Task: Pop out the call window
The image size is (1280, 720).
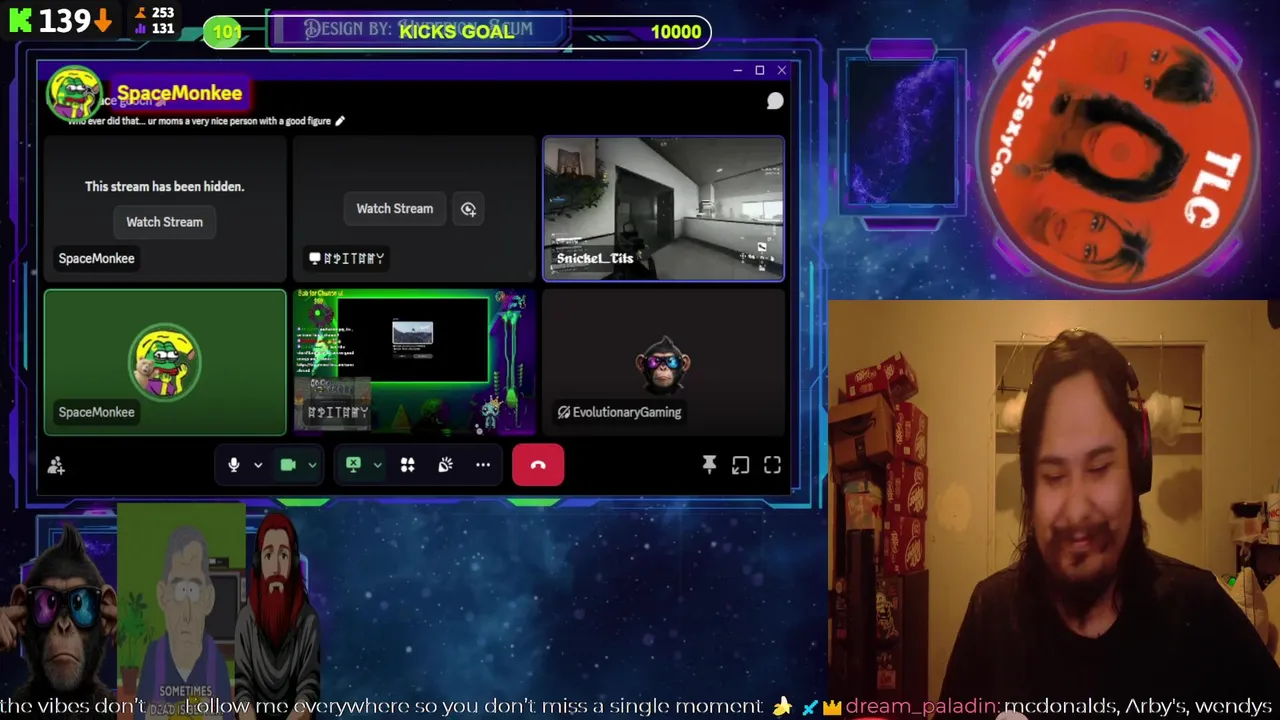Action: 740,465
